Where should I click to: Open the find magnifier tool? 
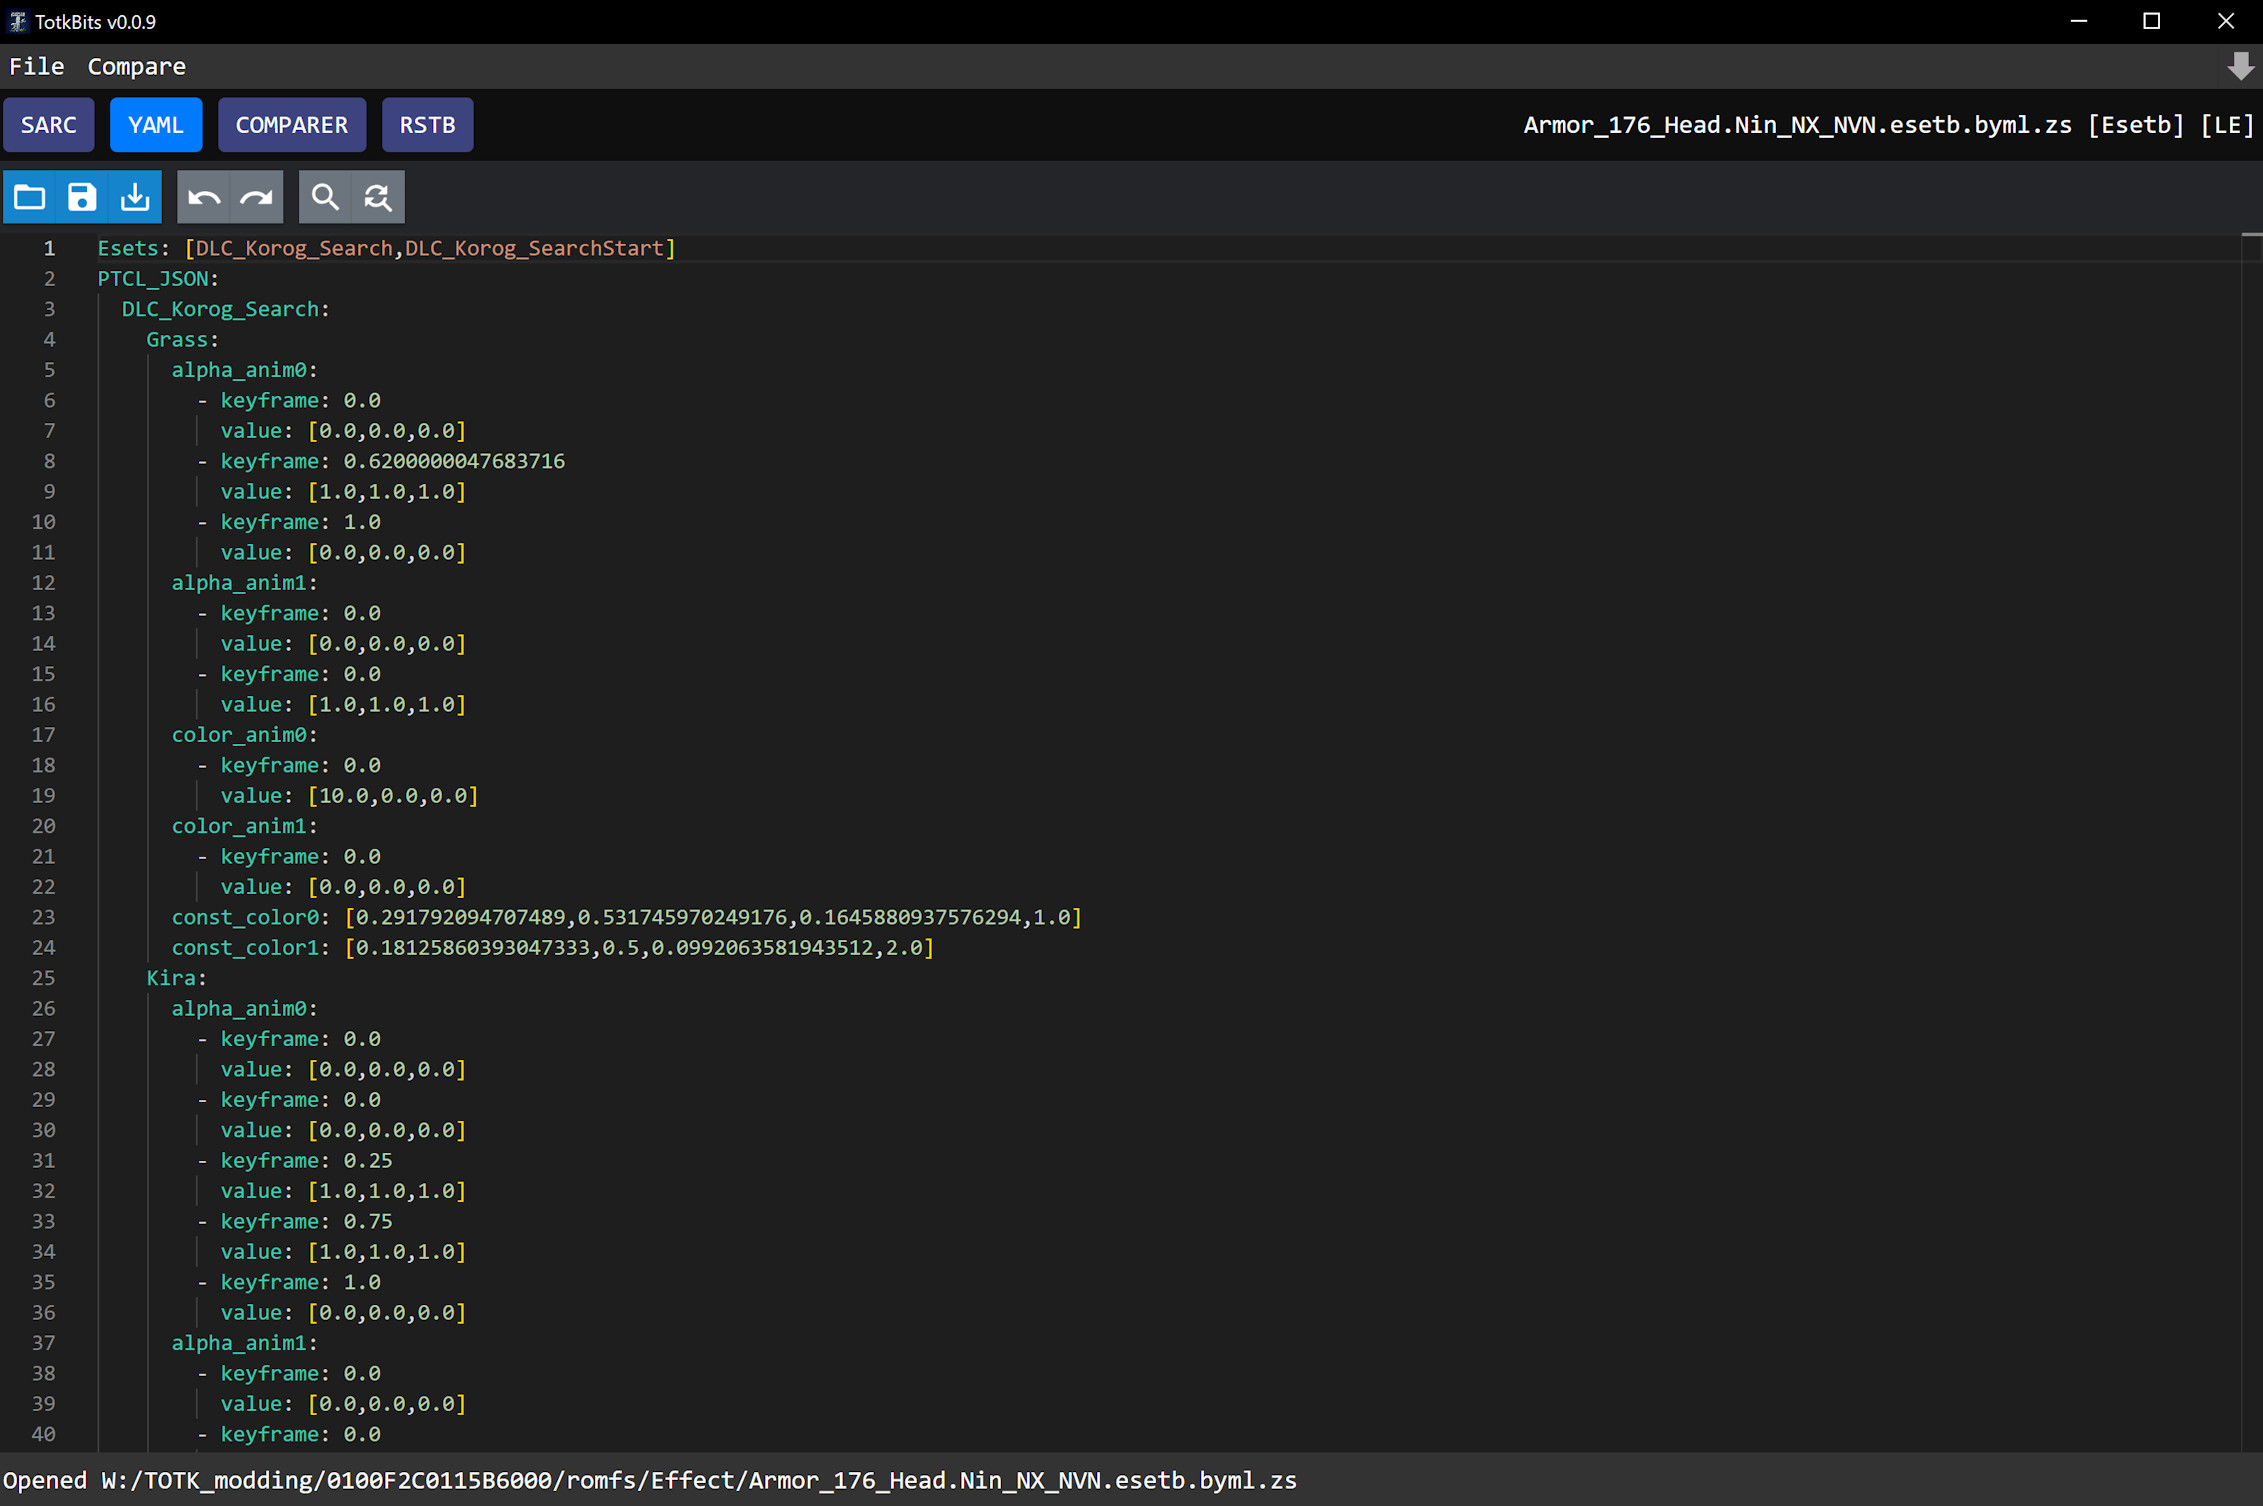point(325,197)
